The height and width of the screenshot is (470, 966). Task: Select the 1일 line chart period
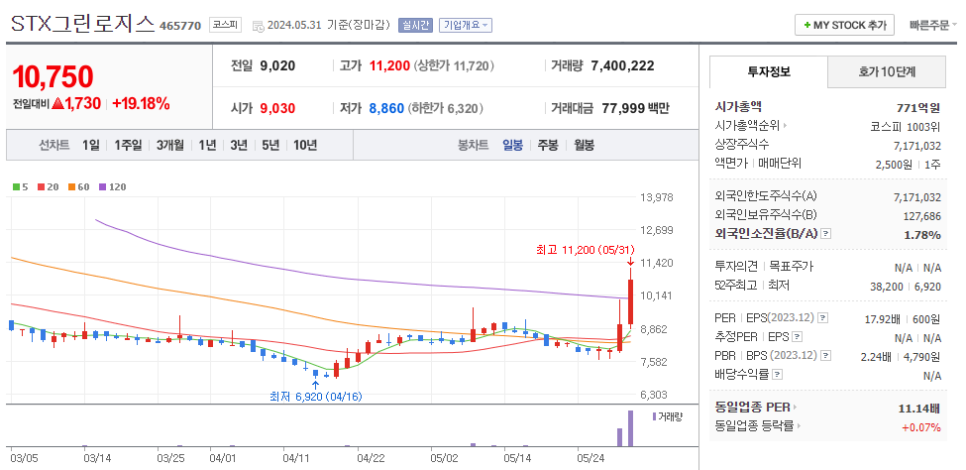tap(91, 145)
